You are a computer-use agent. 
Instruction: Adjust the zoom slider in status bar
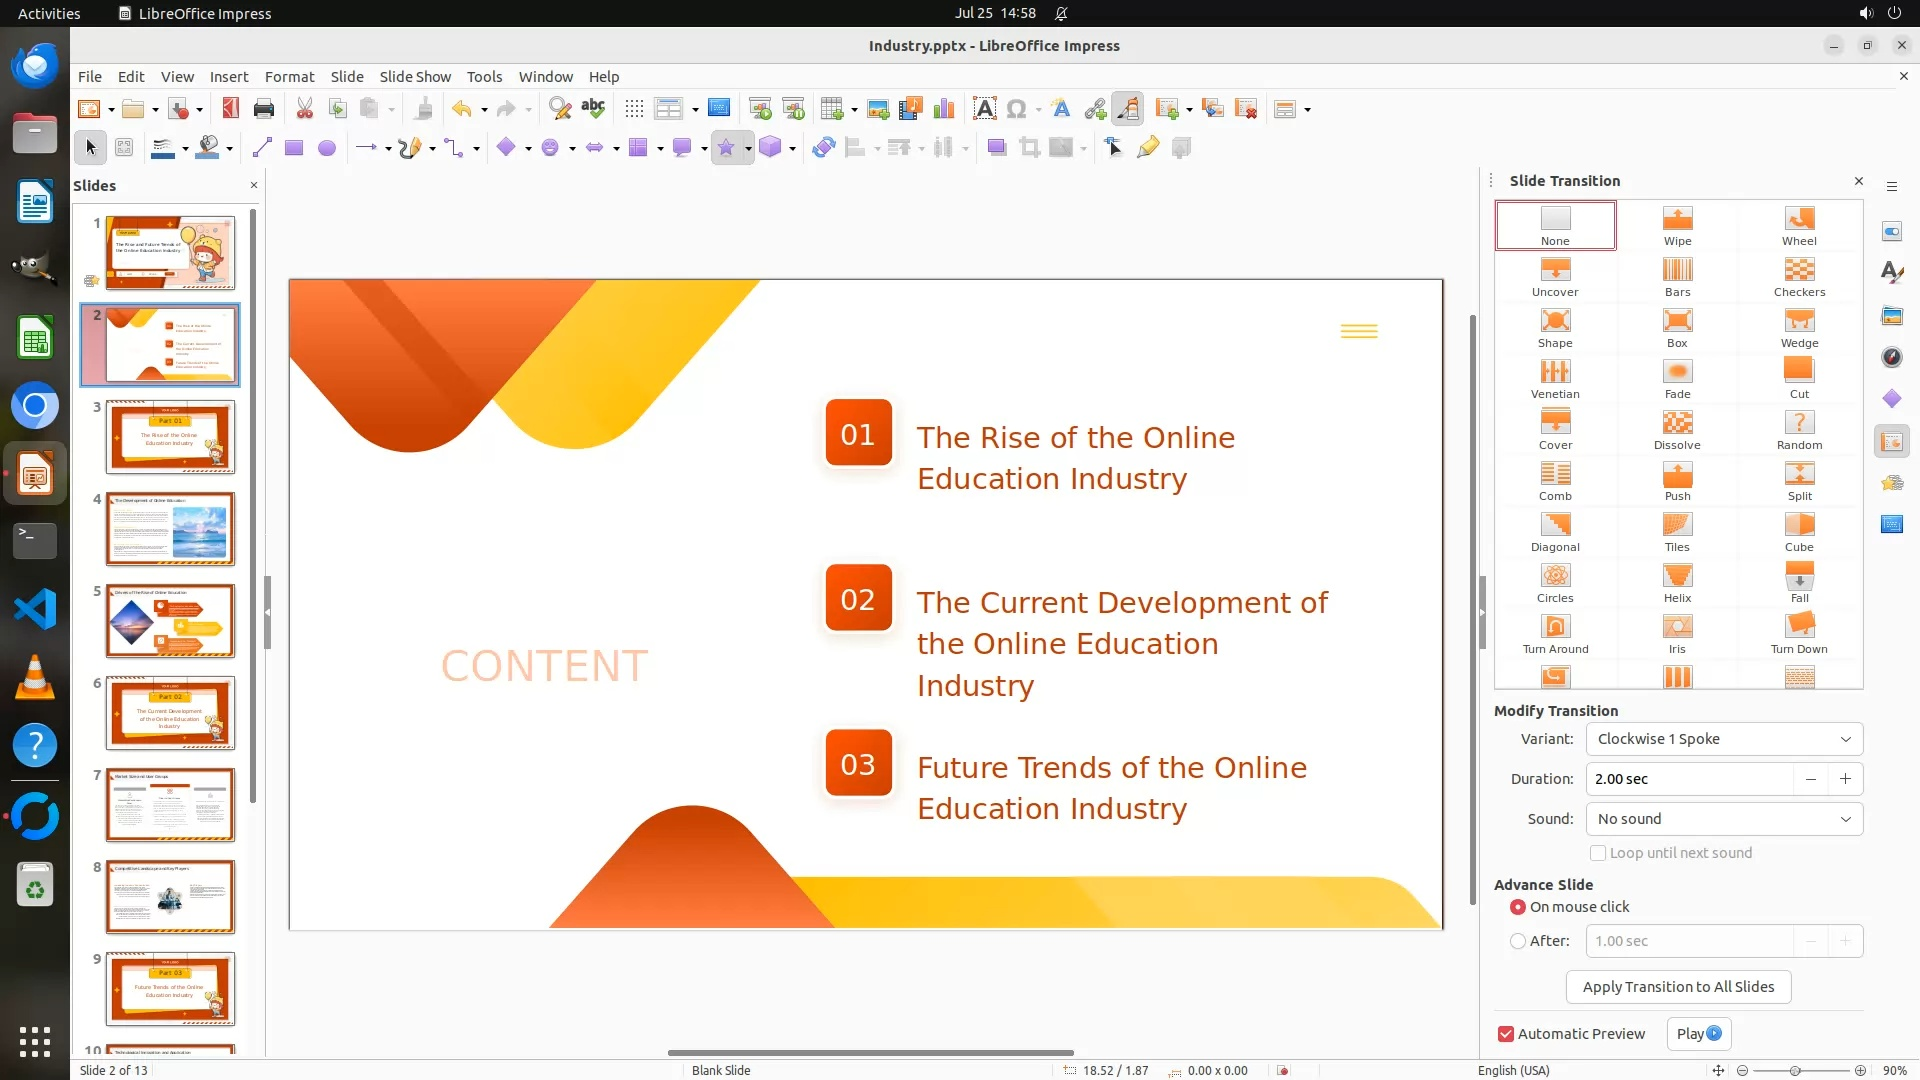(1796, 1070)
